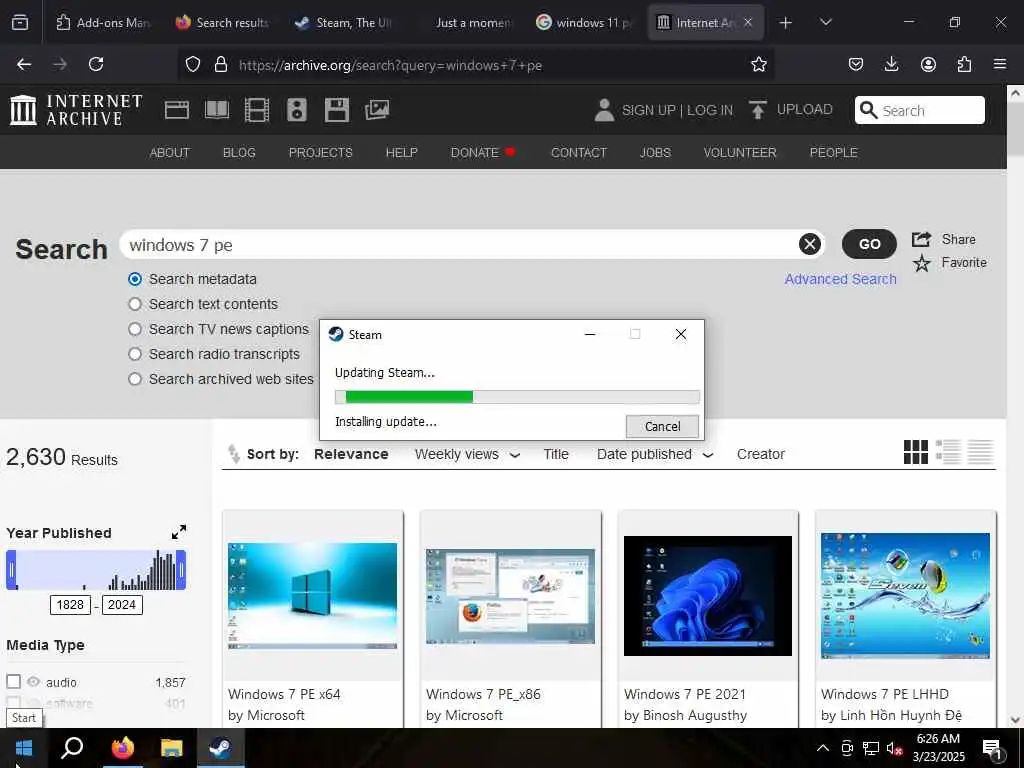This screenshot has width=1024, height=768.
Task: Switch to the Add-ons Manager tab
Action: pos(103,22)
